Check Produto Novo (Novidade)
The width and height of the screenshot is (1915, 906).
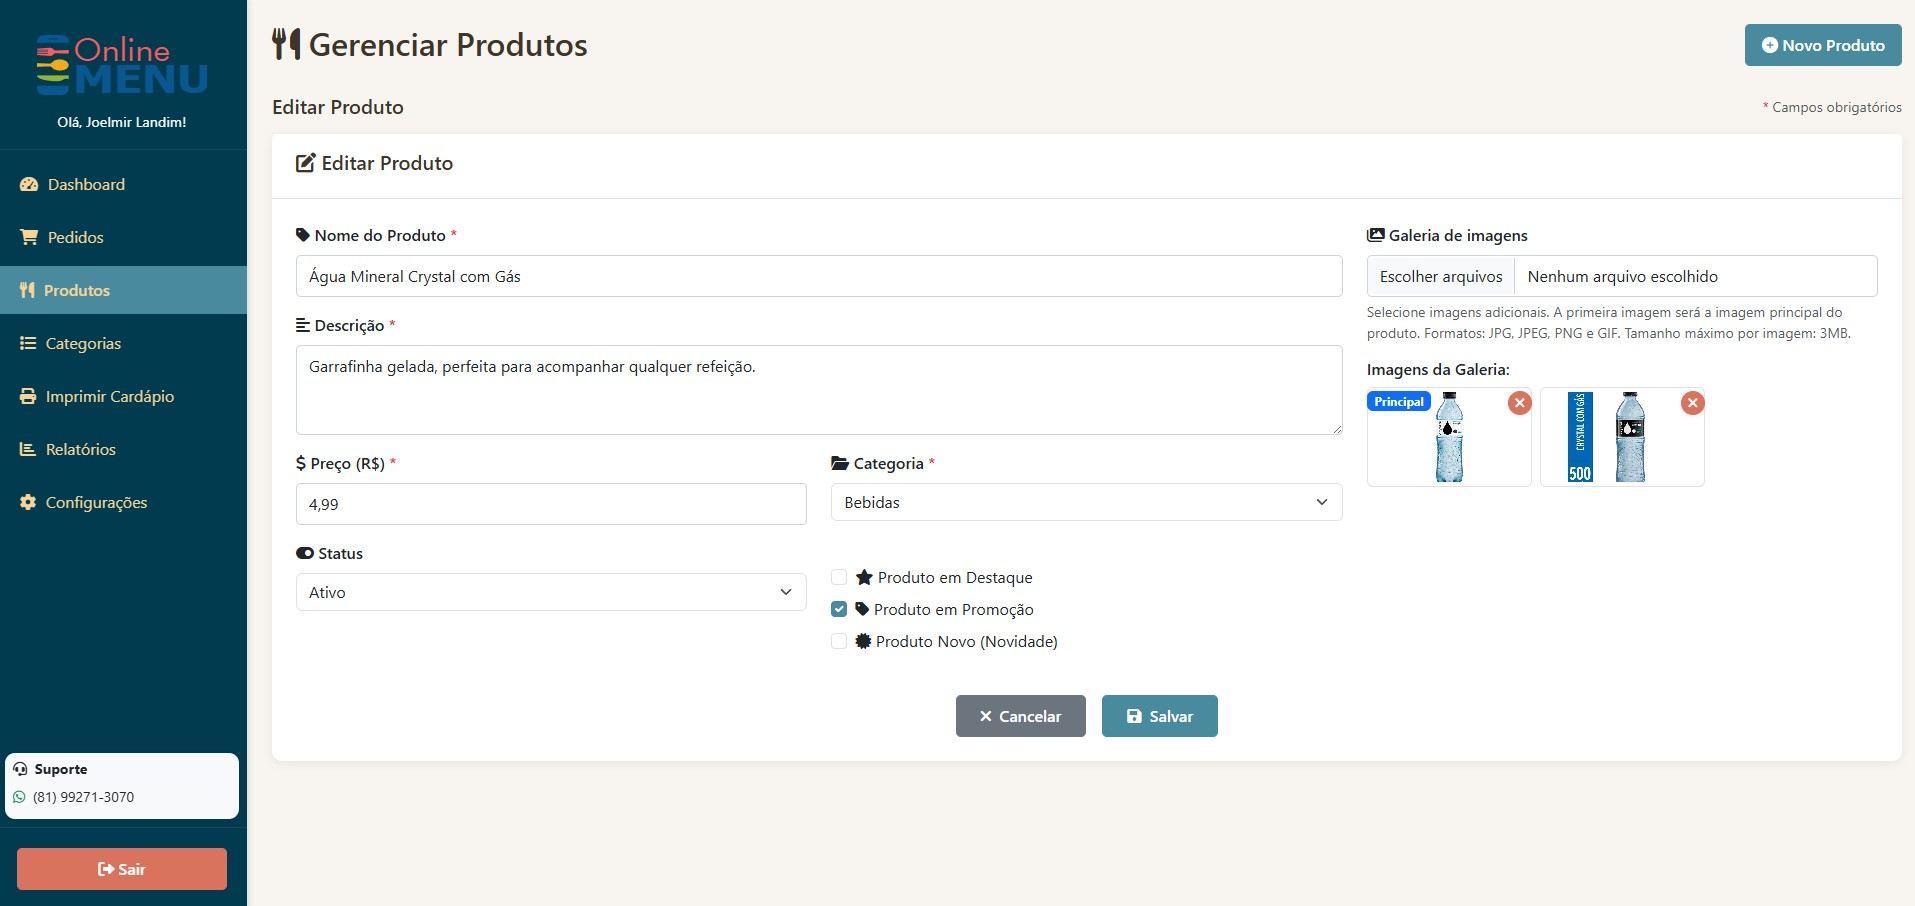click(x=839, y=641)
